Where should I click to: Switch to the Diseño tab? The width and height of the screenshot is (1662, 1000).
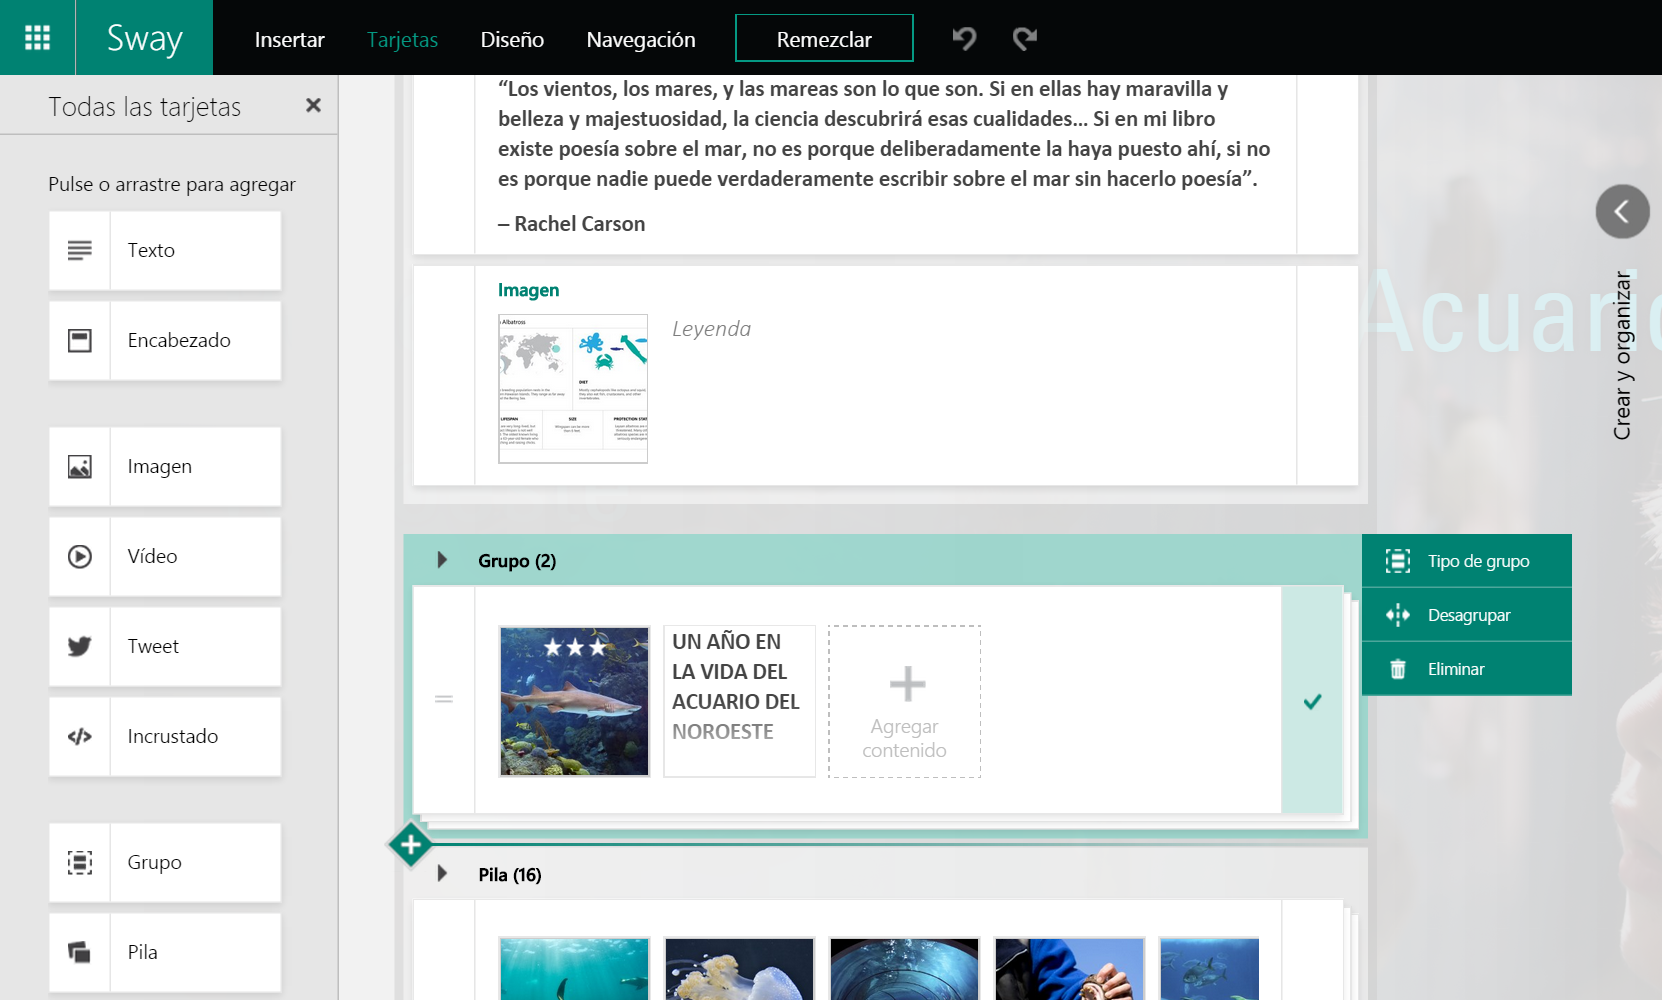pyautogui.click(x=512, y=40)
